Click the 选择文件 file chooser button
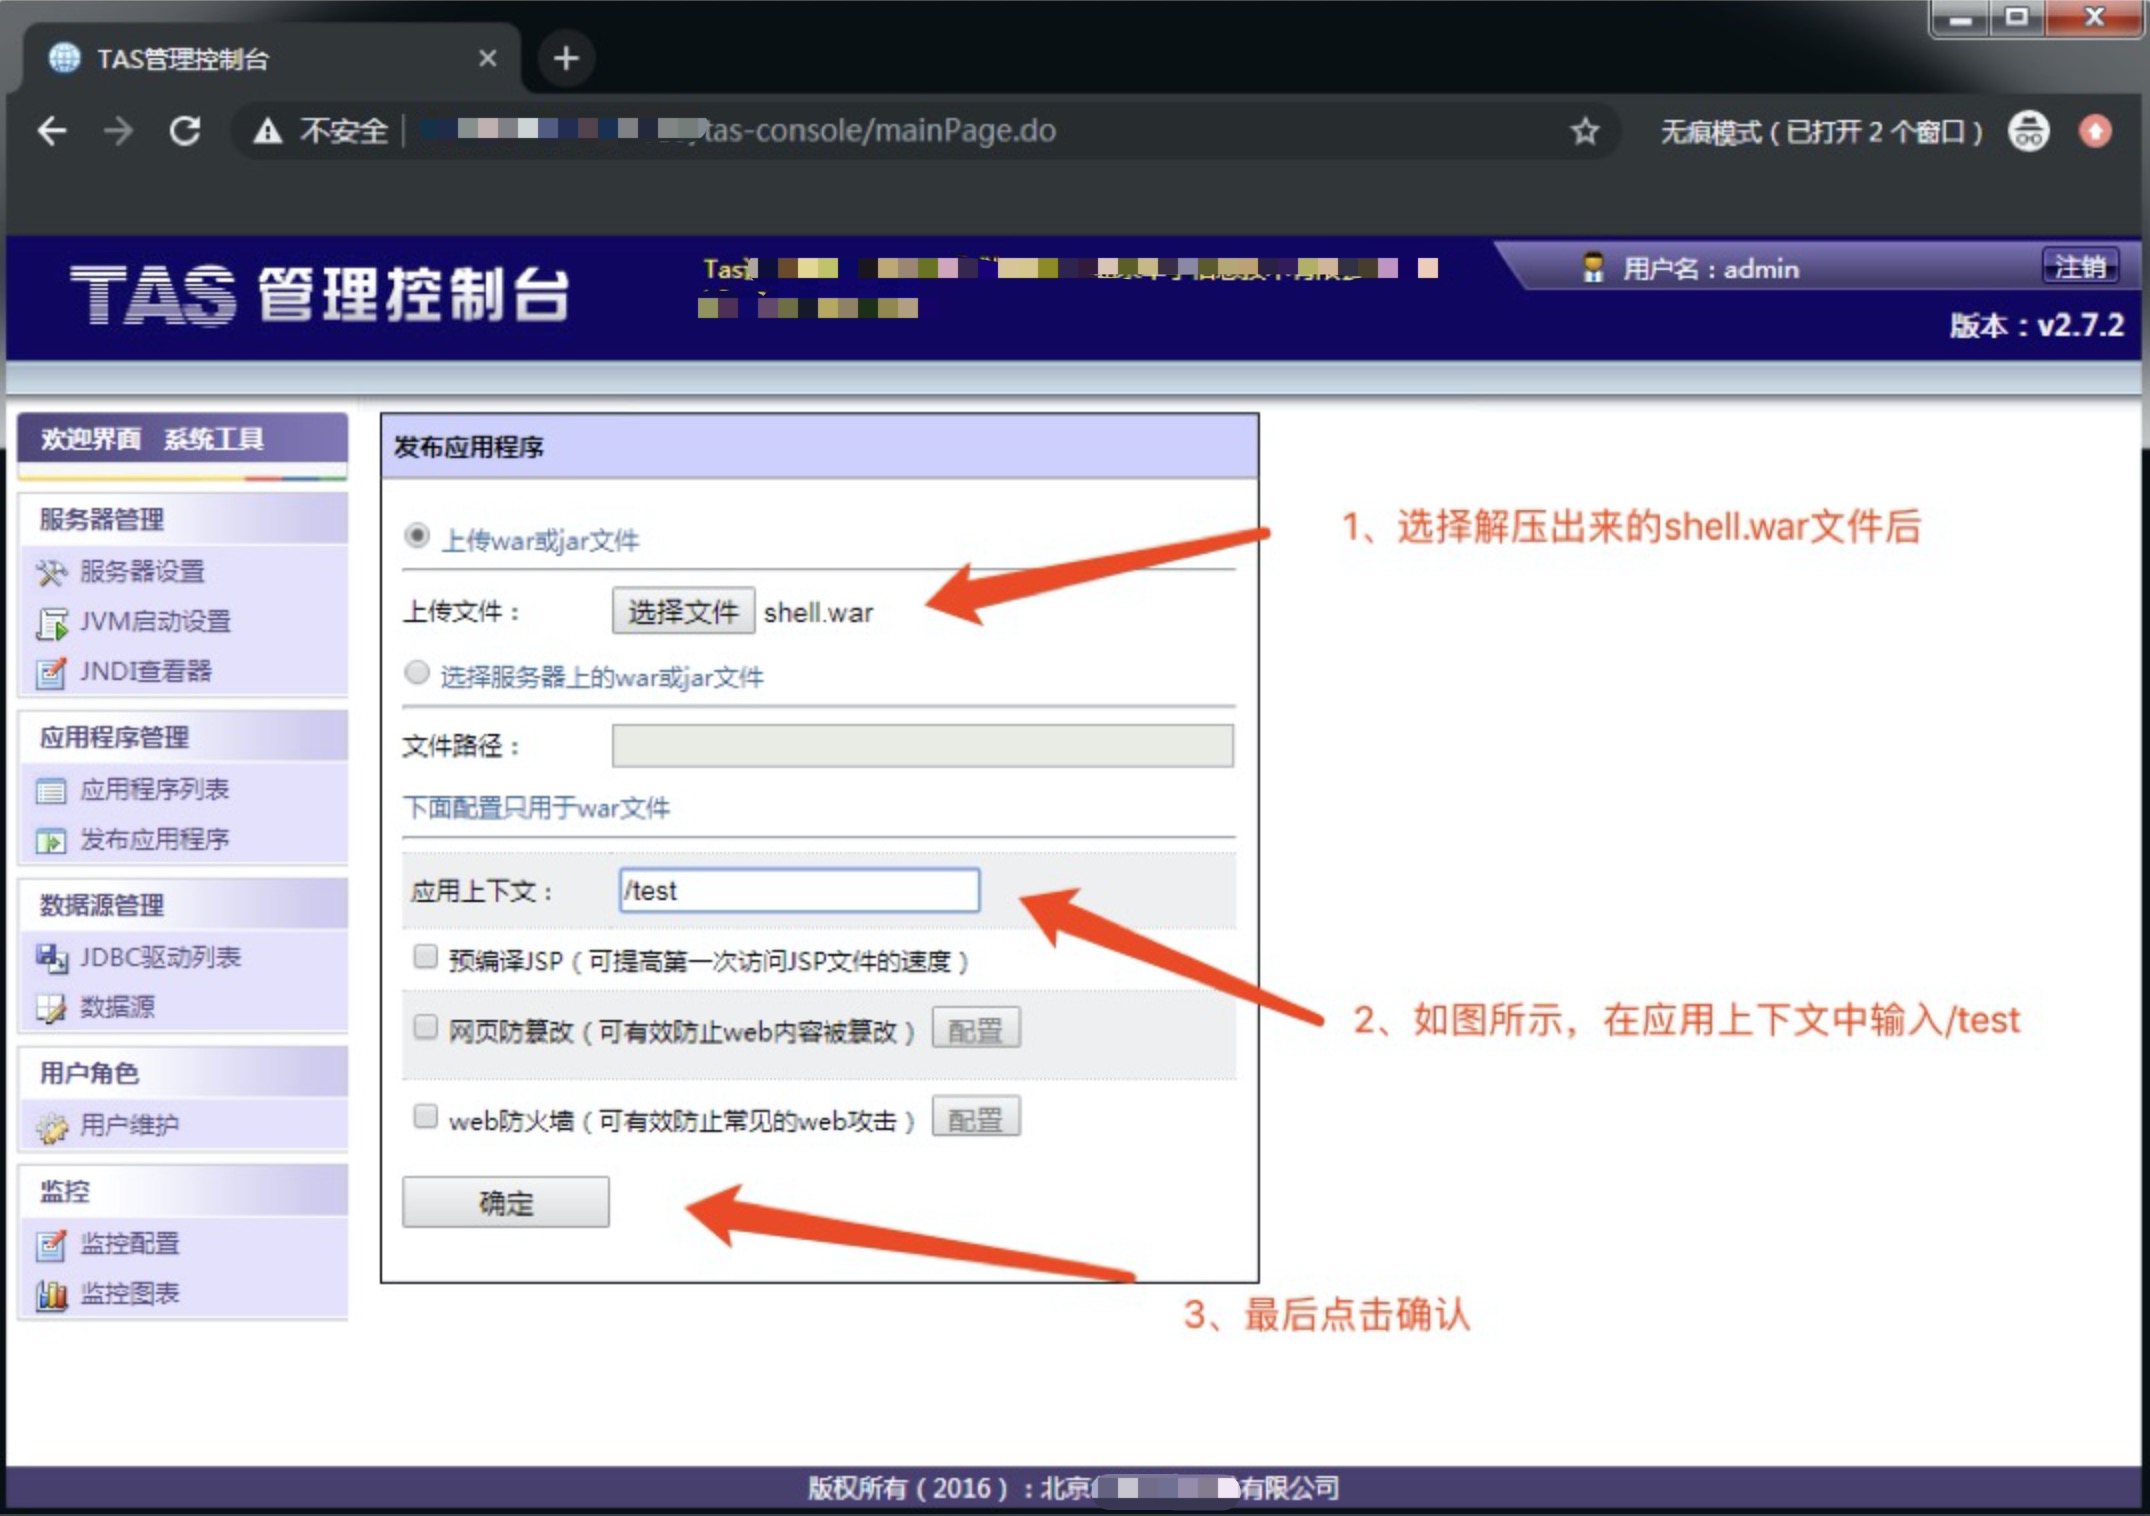This screenshot has width=2150, height=1516. pyautogui.click(x=683, y=611)
